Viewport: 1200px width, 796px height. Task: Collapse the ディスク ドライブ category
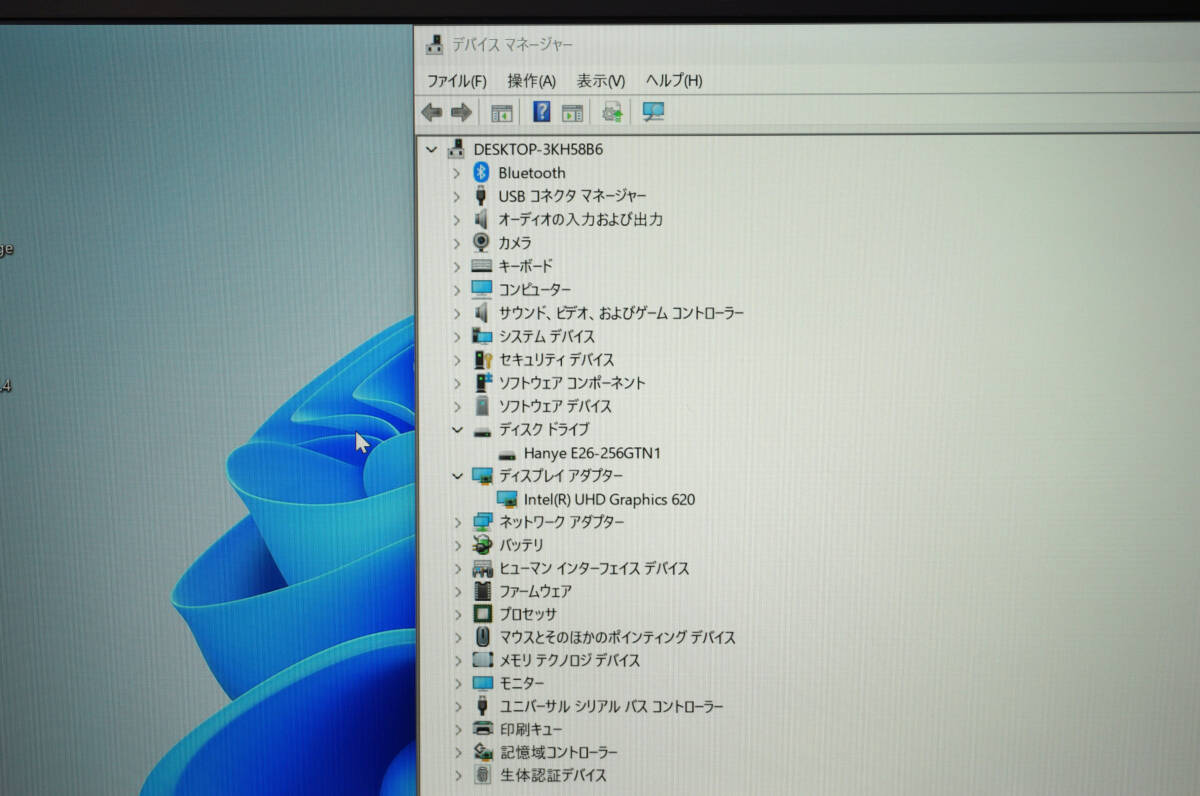457,429
